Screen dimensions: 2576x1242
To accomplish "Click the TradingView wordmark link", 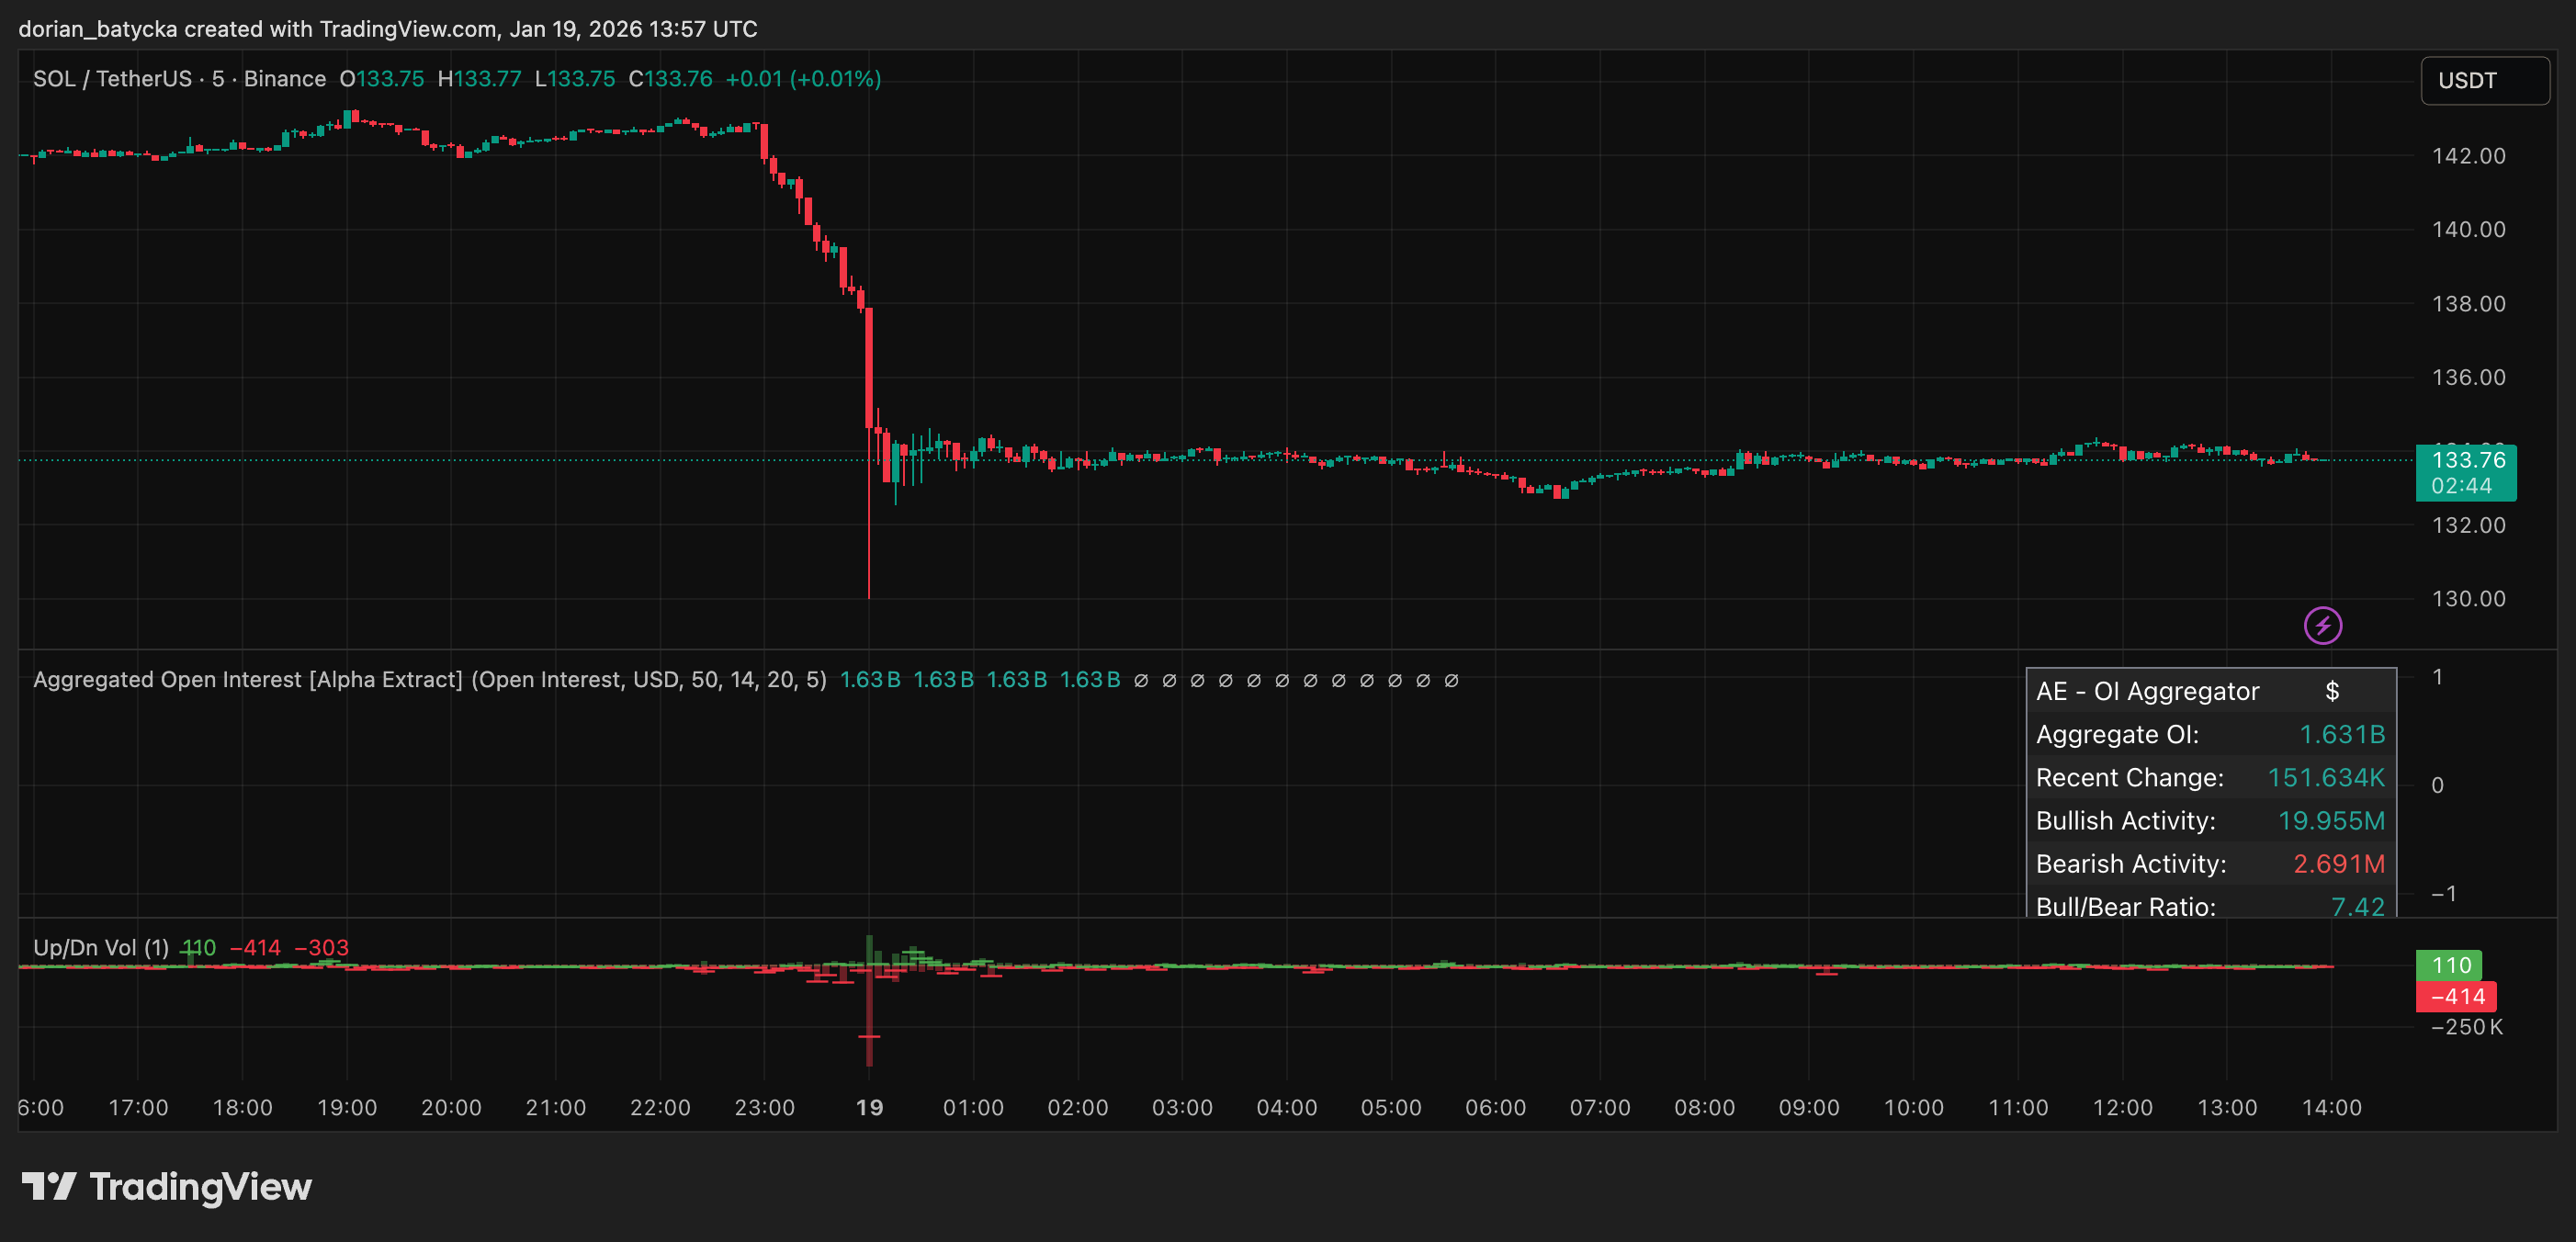I will (200, 1186).
